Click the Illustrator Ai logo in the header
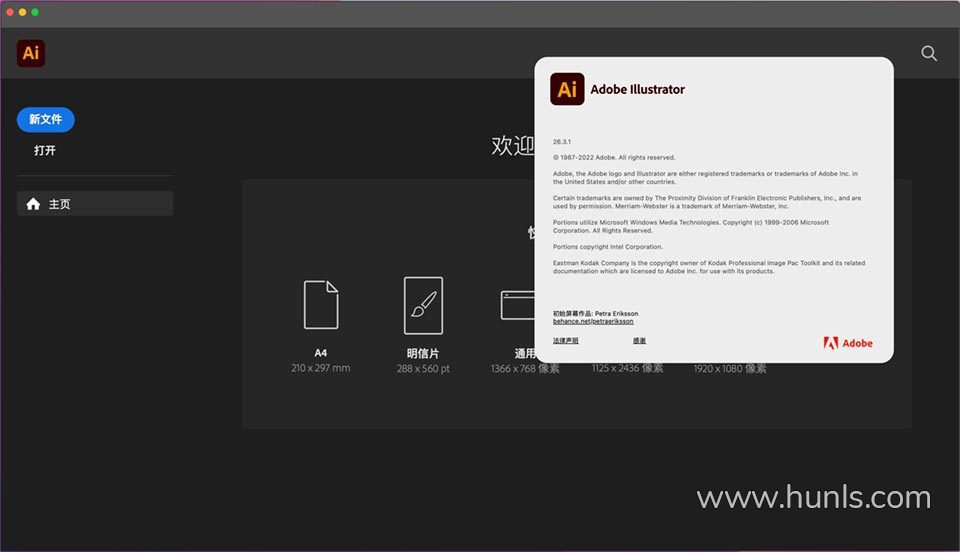This screenshot has width=960, height=552. pyautogui.click(x=31, y=53)
